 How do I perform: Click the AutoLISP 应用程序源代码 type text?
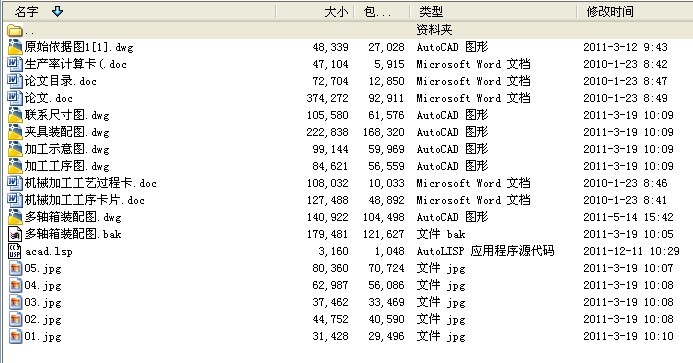pos(485,251)
